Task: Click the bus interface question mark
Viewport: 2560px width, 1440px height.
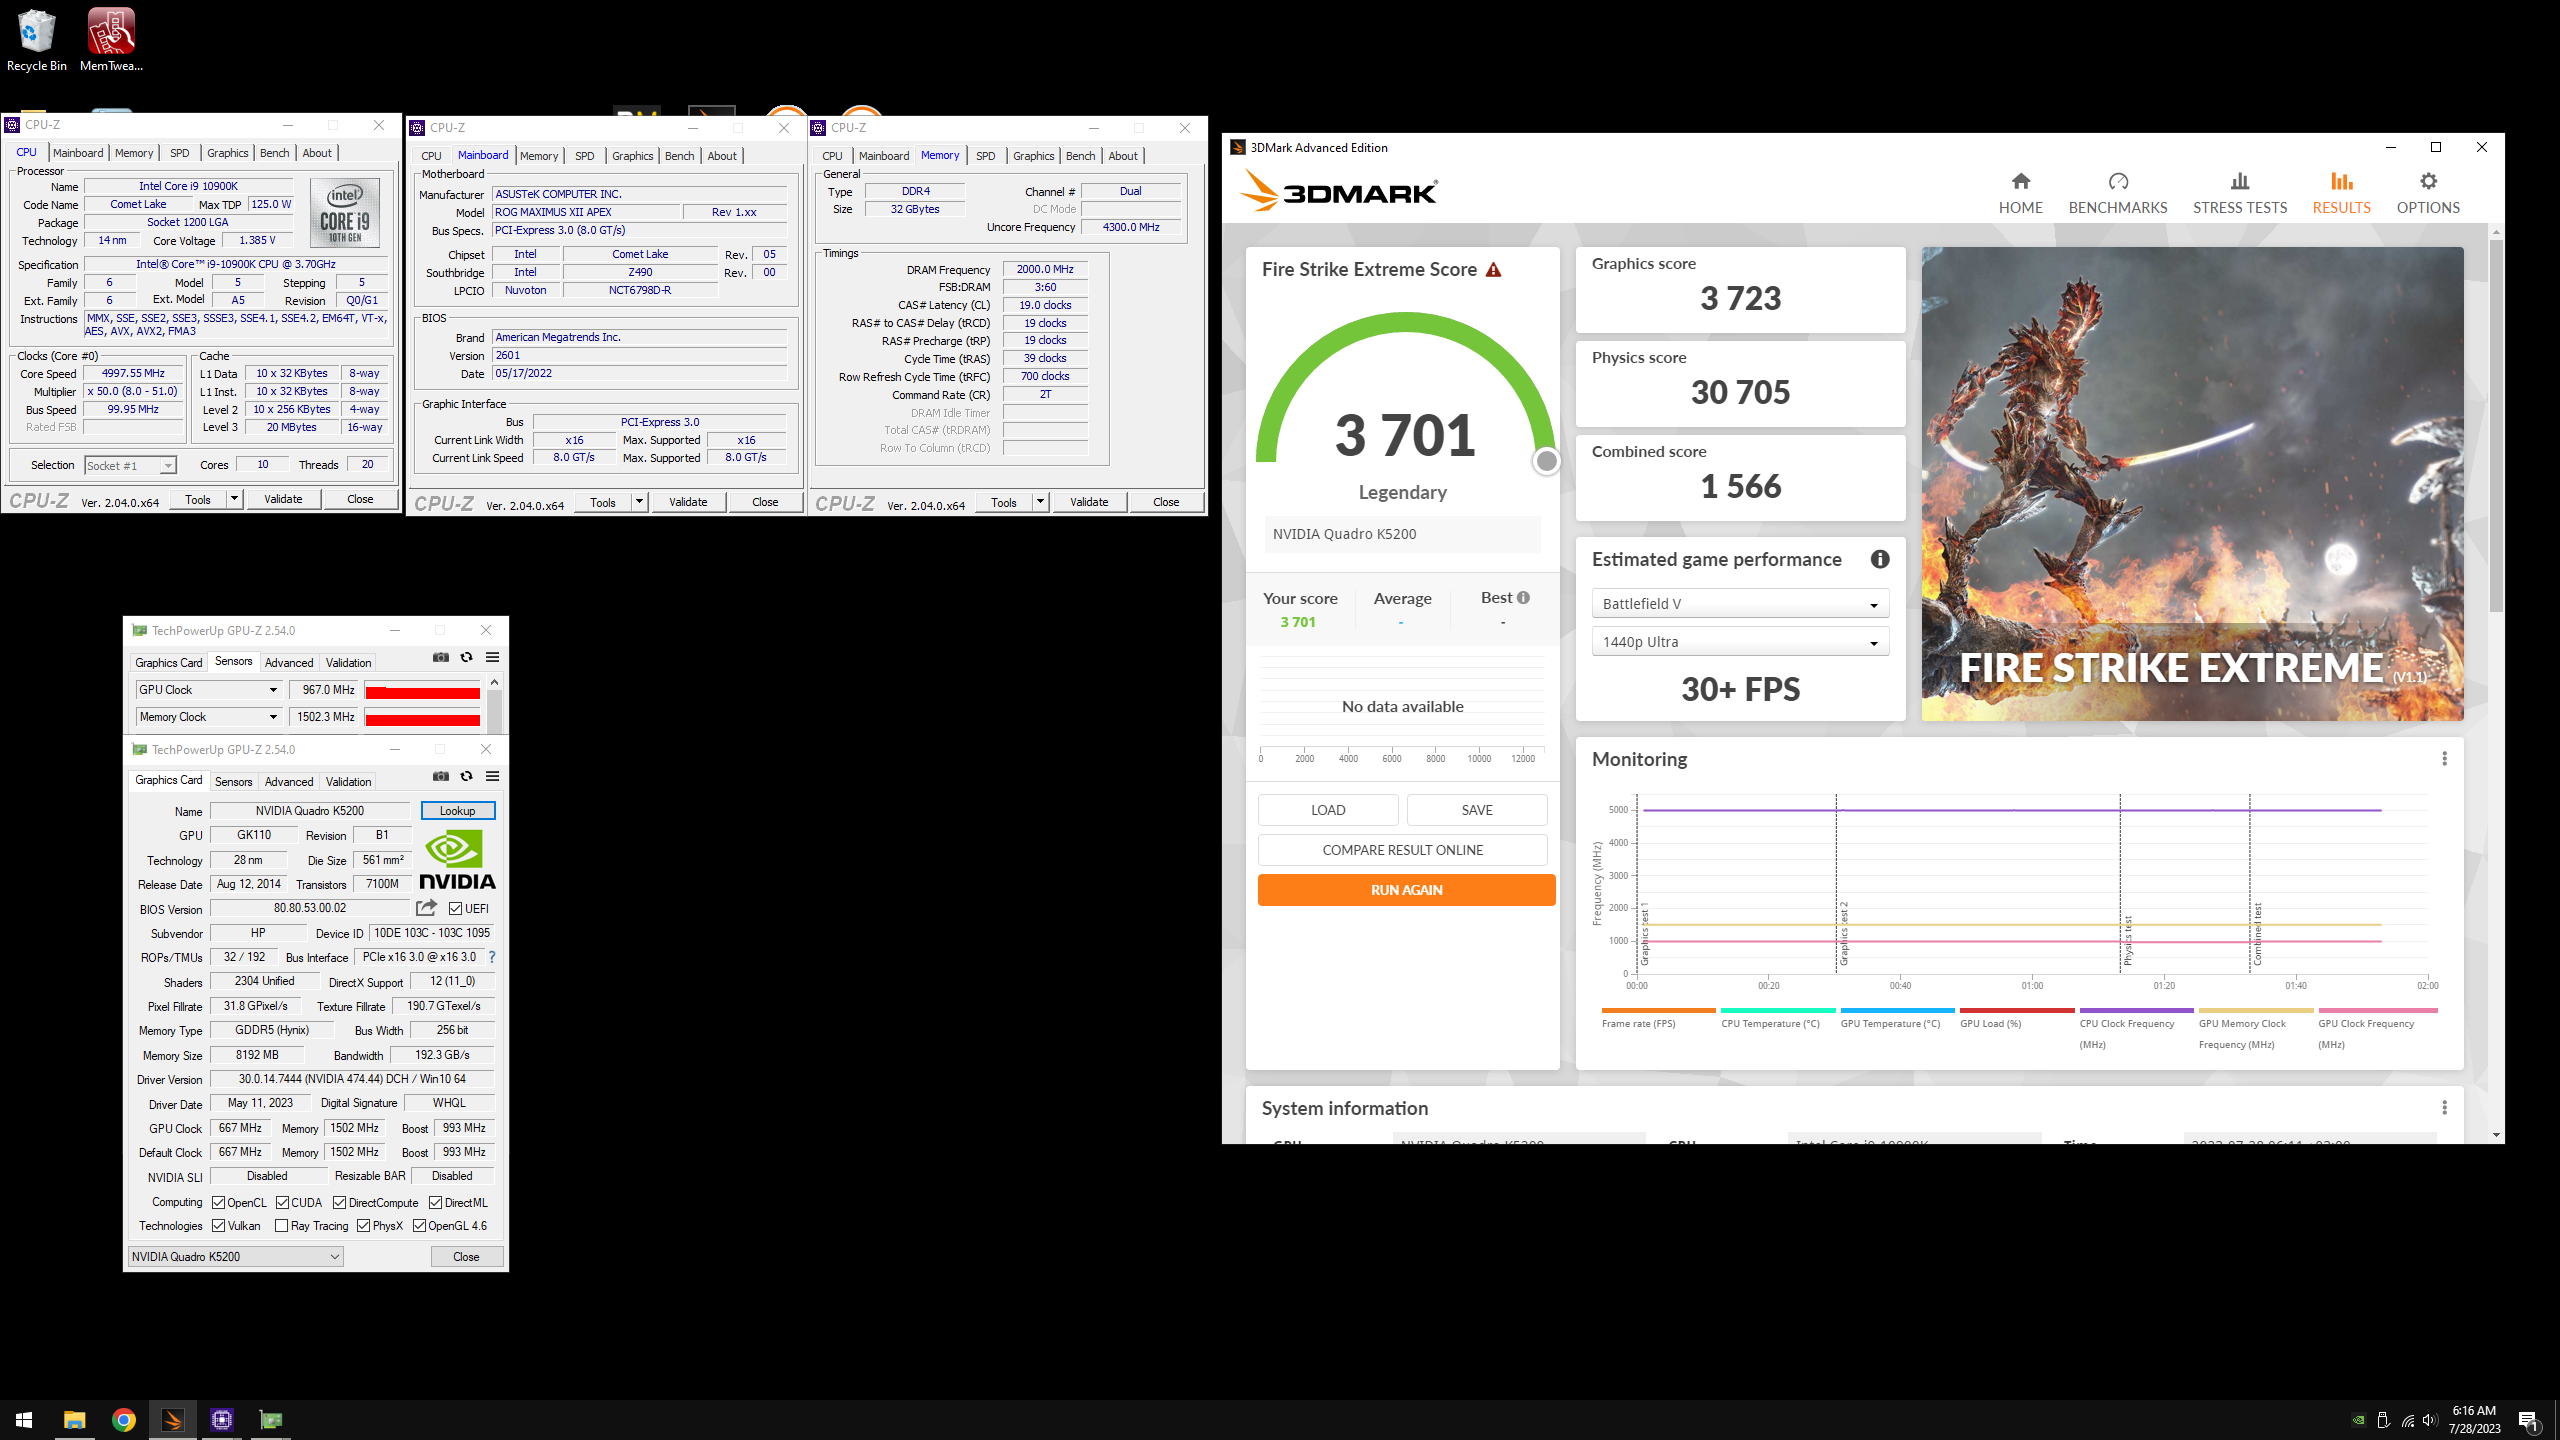Action: coord(491,957)
